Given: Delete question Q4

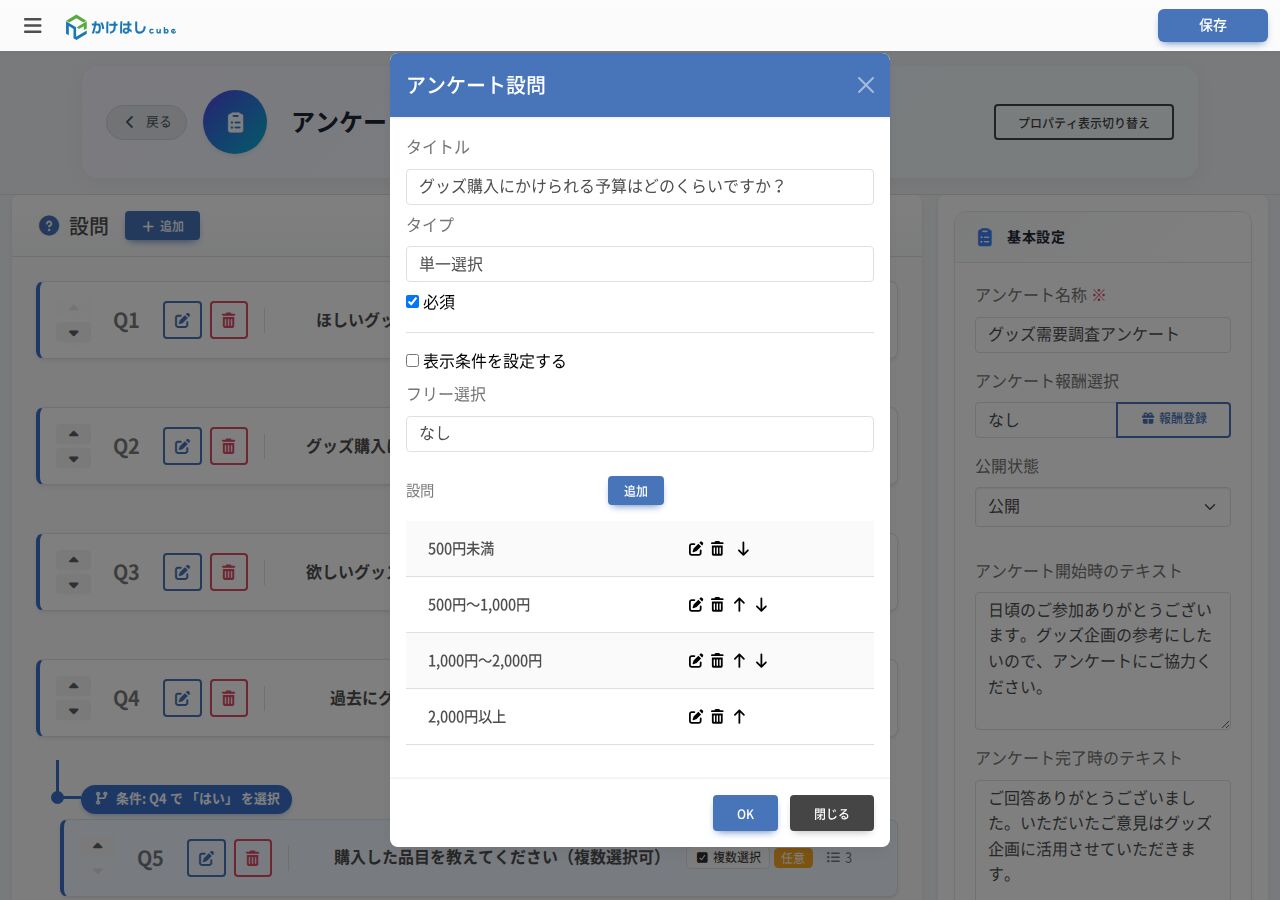Looking at the screenshot, I should [x=228, y=698].
